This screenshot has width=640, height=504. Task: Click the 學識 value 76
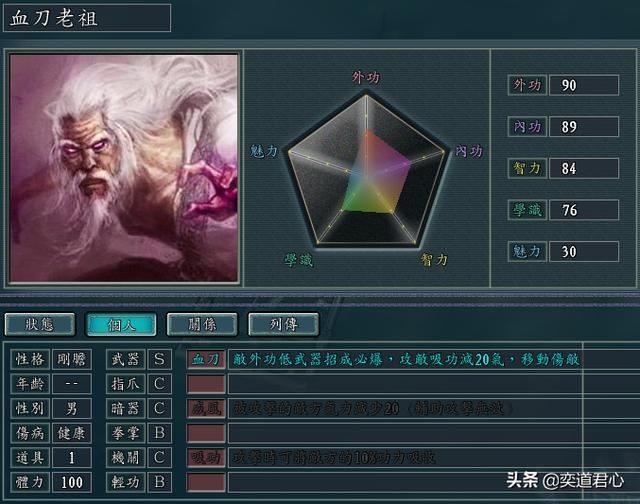(584, 210)
